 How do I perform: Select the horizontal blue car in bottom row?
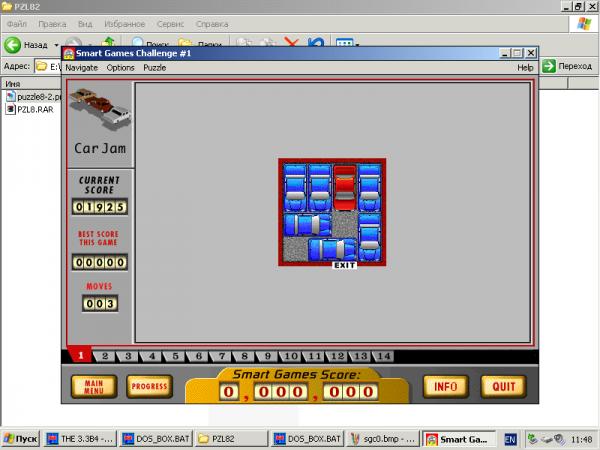point(333,249)
